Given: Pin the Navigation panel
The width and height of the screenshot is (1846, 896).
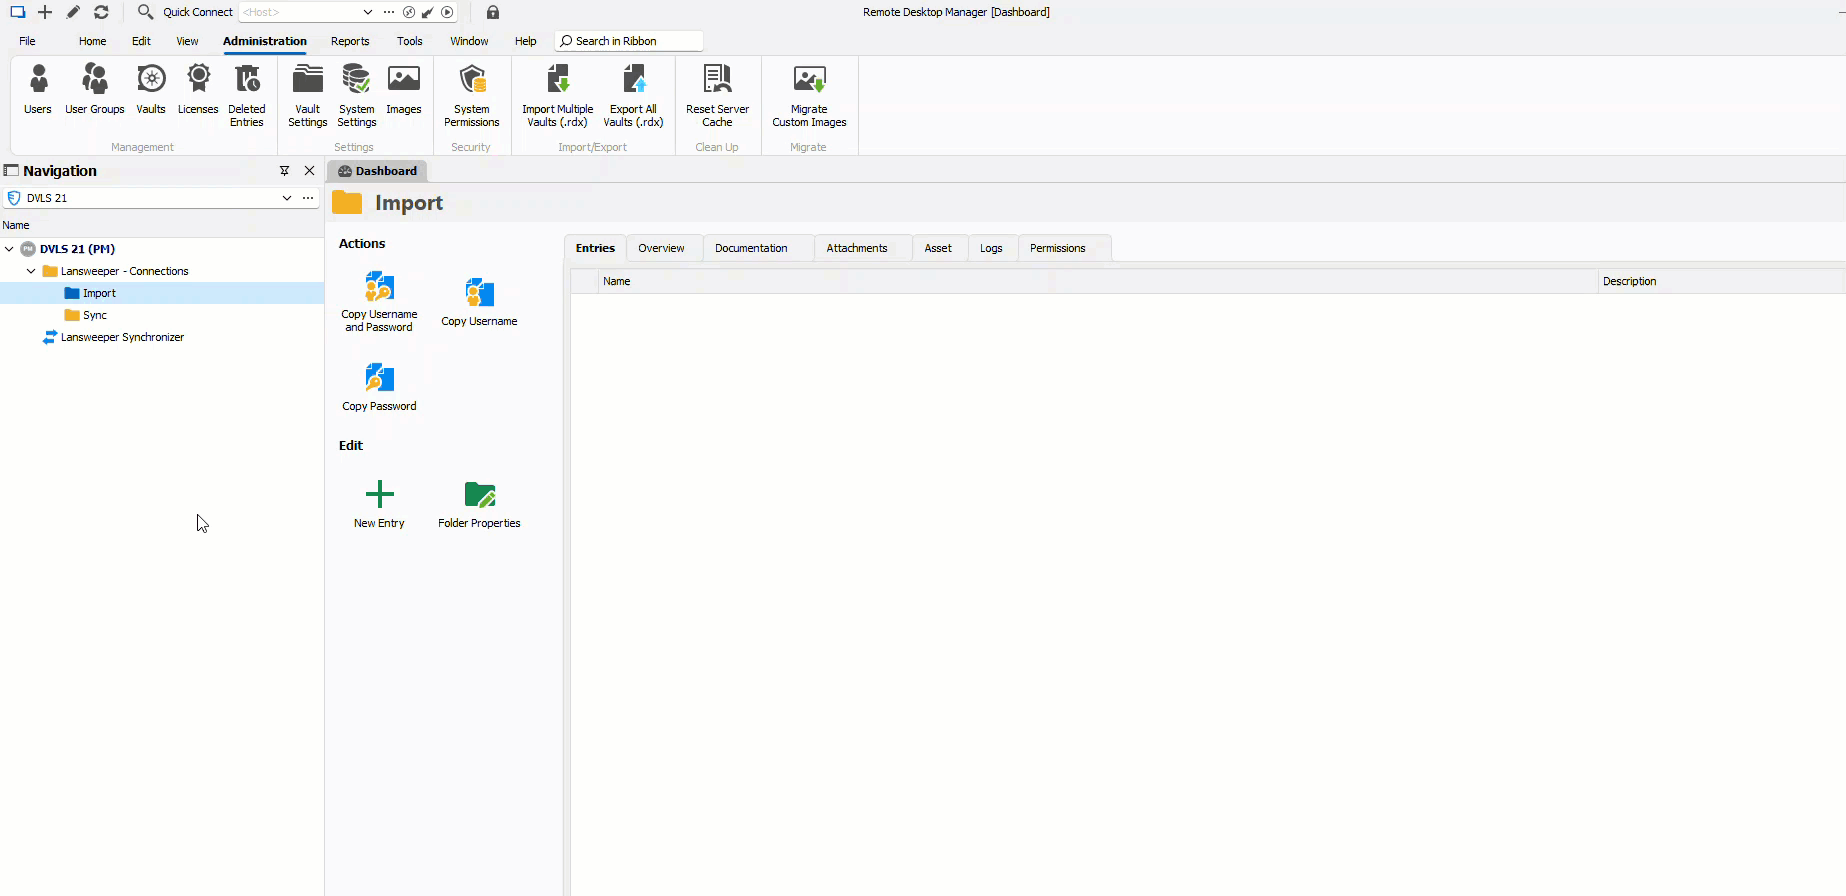Looking at the screenshot, I should pos(284,171).
